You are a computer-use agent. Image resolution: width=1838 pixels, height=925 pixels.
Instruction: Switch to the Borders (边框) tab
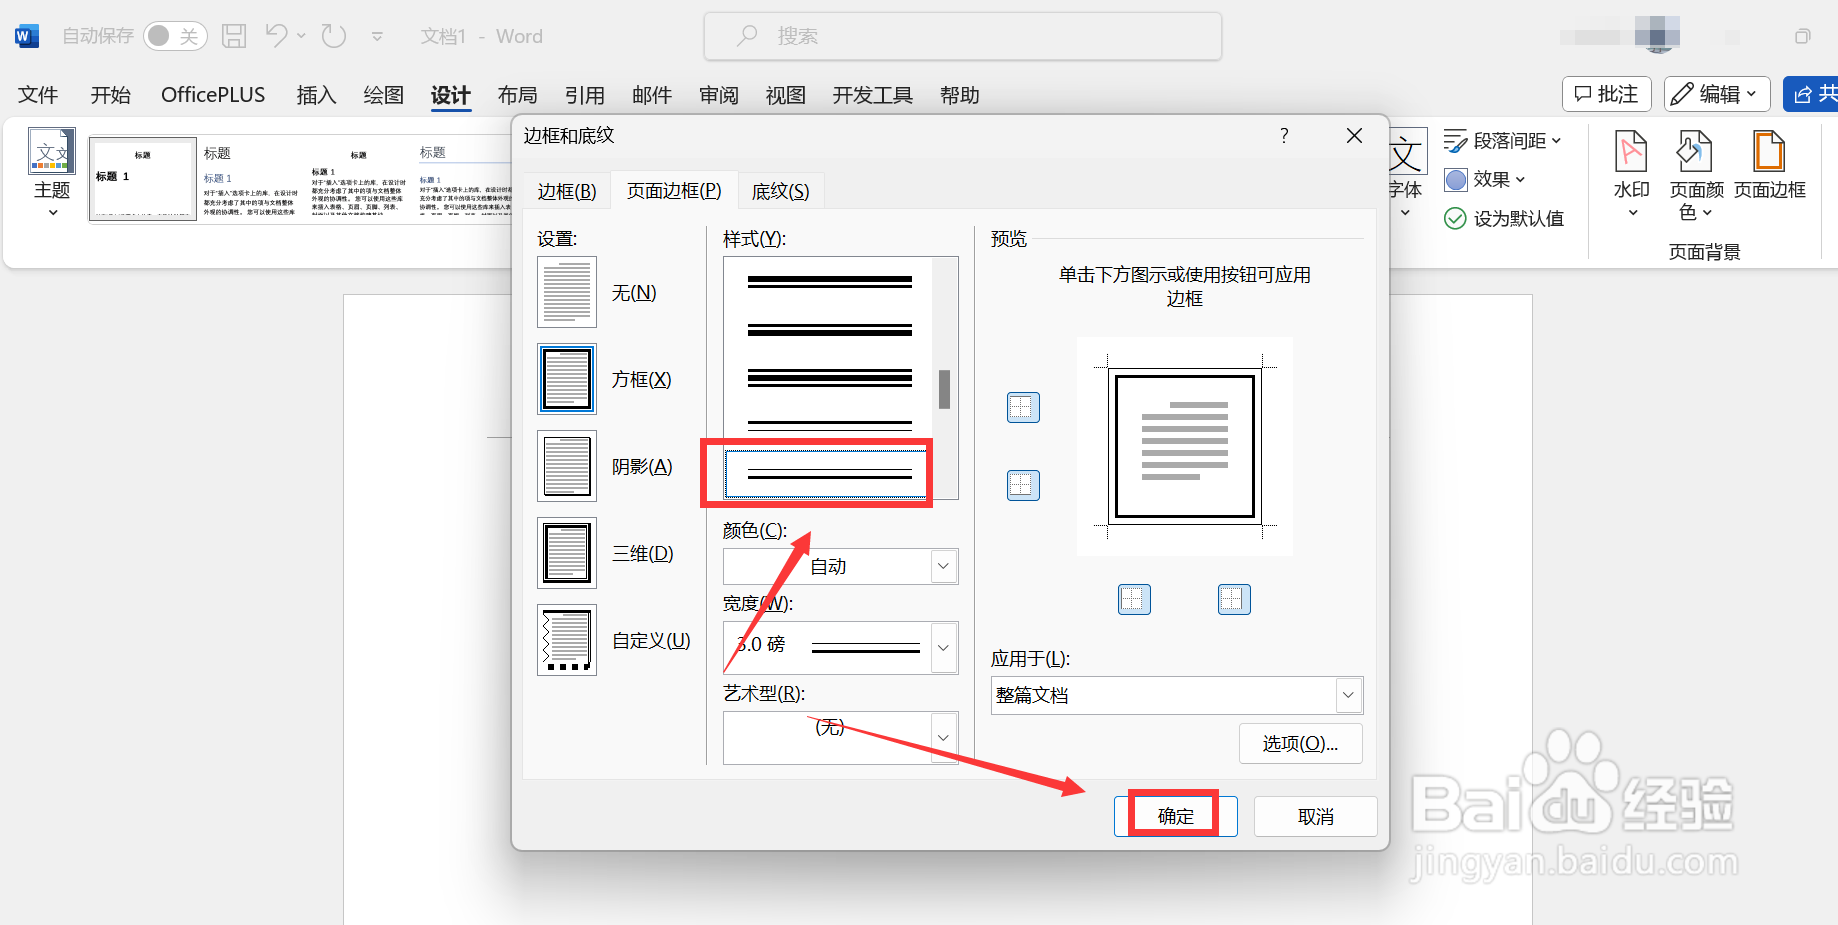point(567,191)
